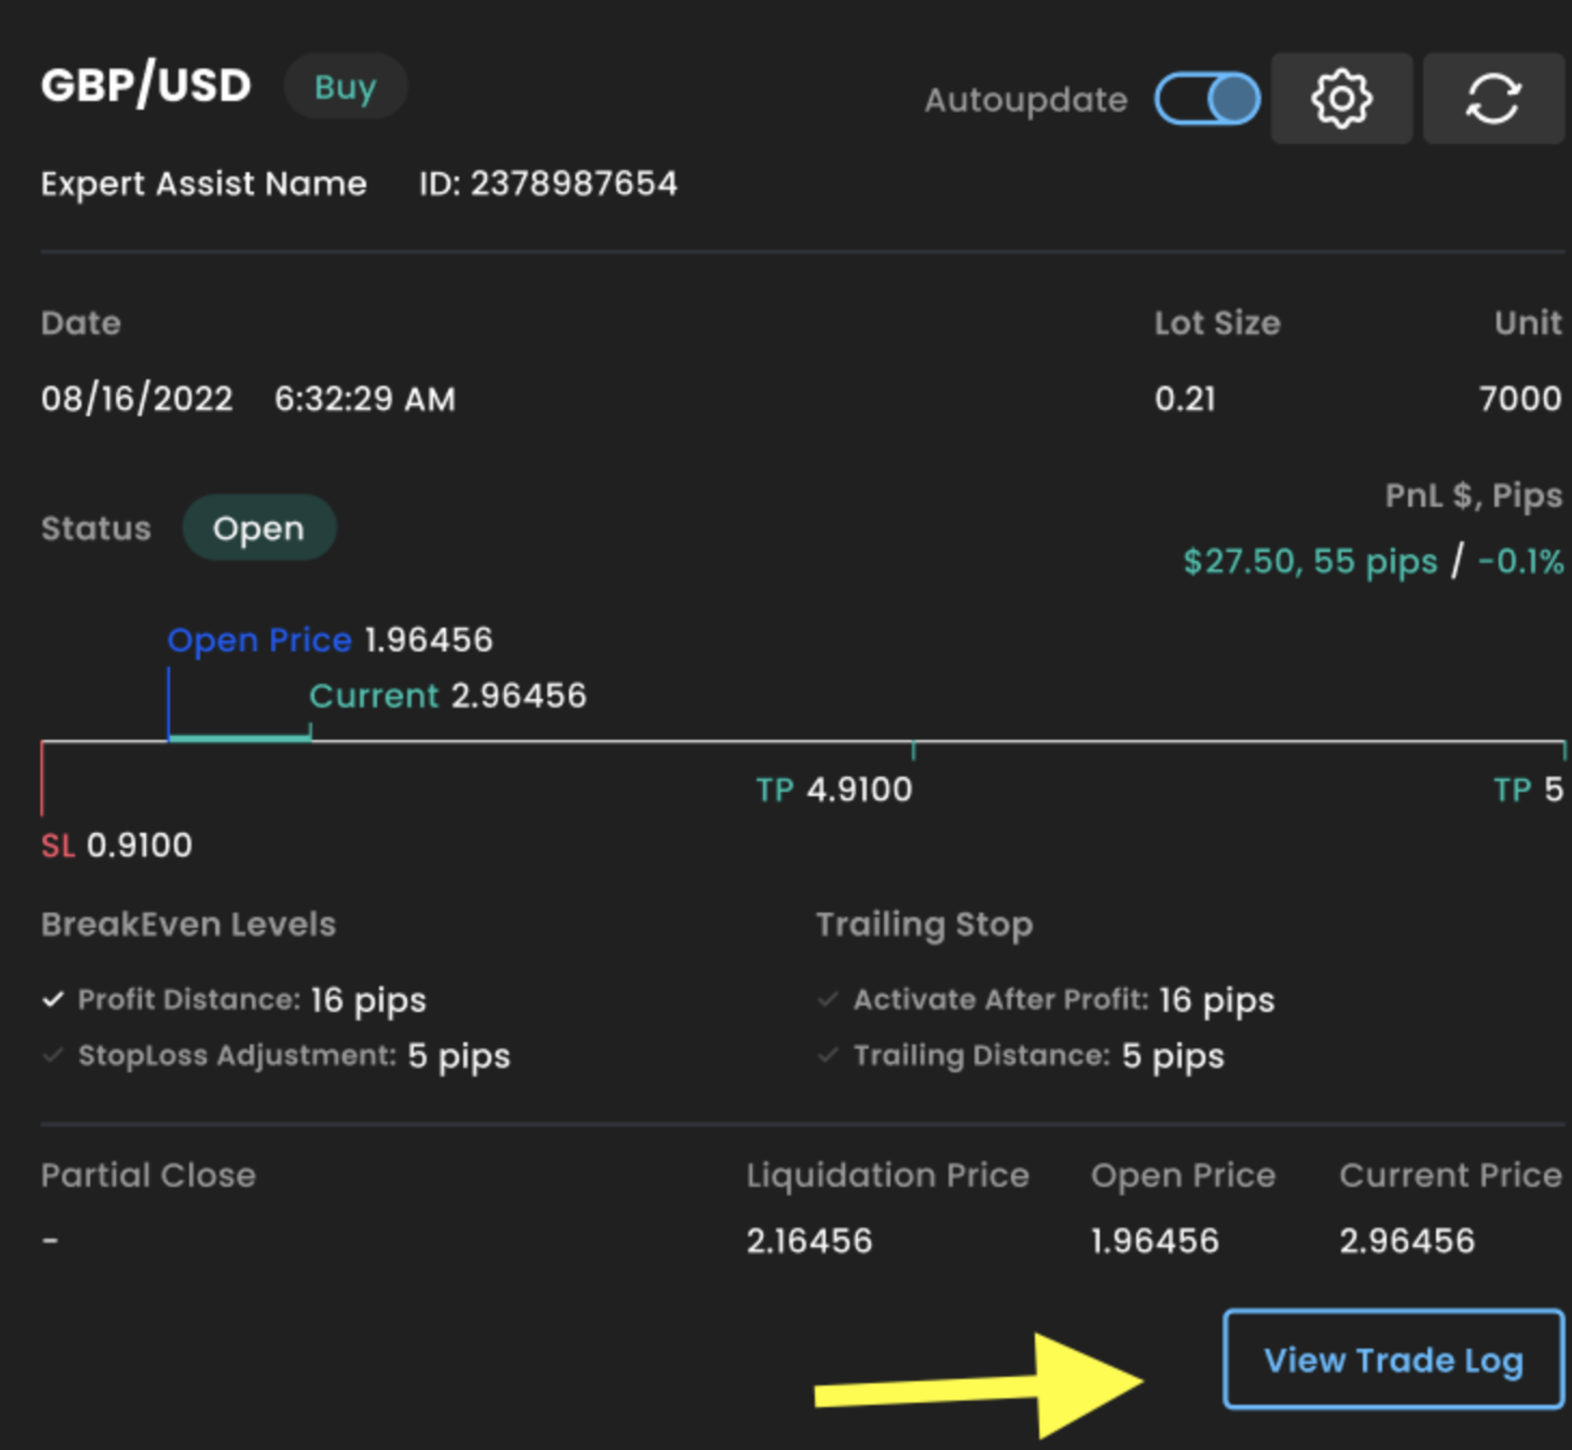Click the refresh arrows icon
1572x1450 pixels.
pyautogui.click(x=1492, y=99)
